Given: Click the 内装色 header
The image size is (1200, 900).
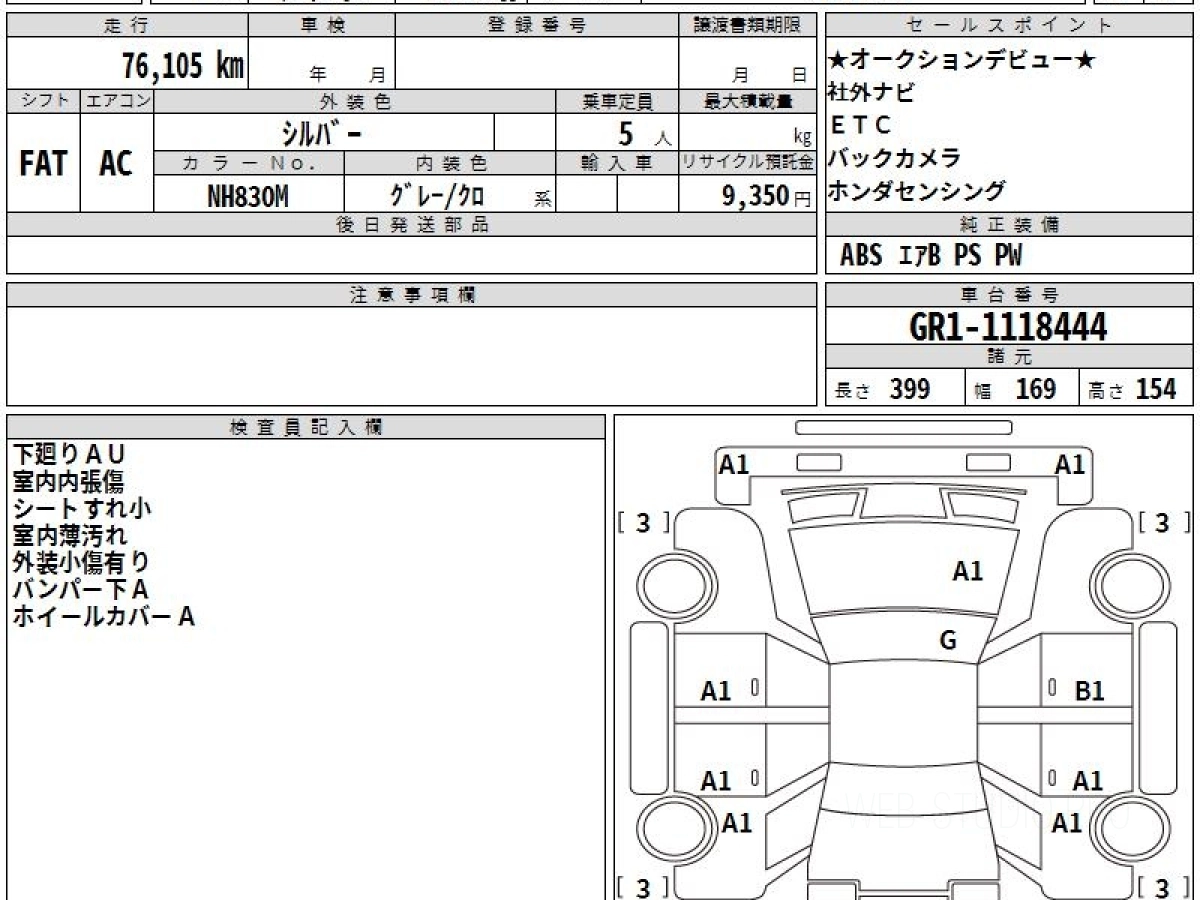Looking at the screenshot, I should coord(450,163).
